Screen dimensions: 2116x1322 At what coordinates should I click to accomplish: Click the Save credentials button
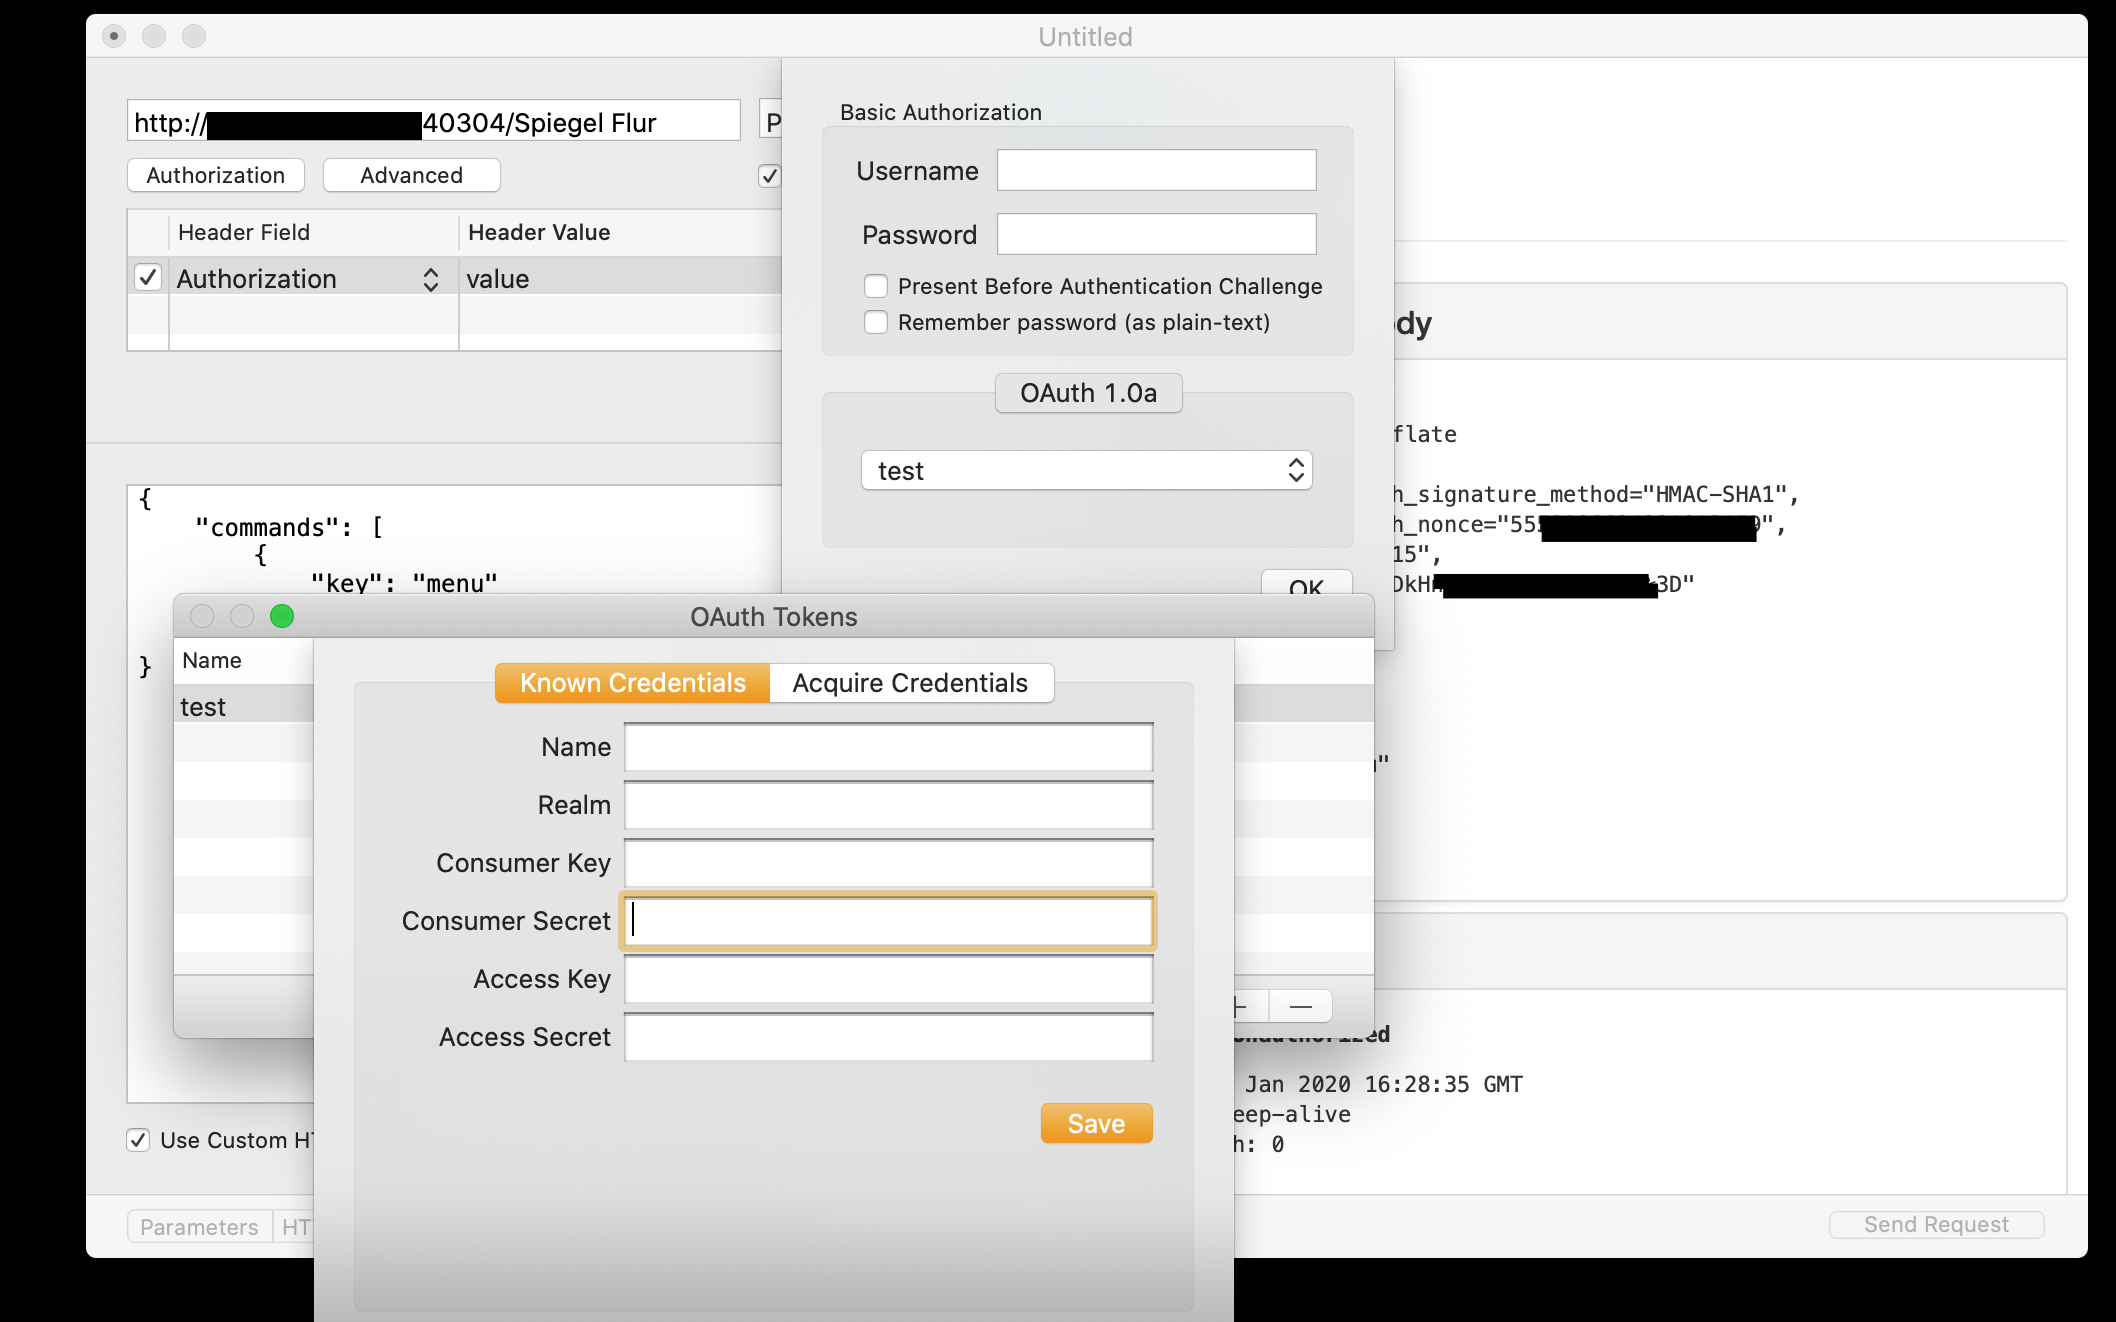pyautogui.click(x=1096, y=1123)
